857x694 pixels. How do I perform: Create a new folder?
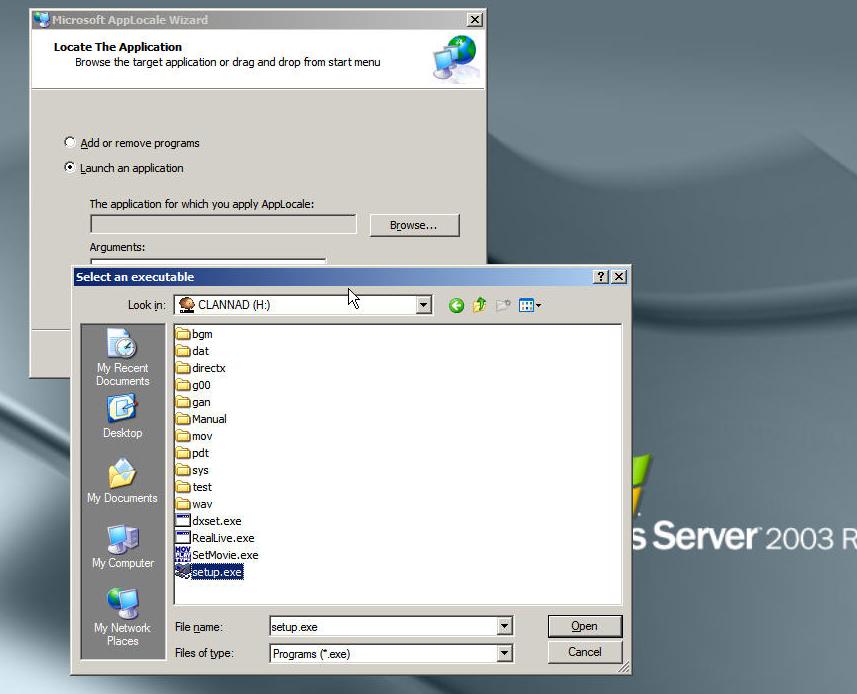pyautogui.click(x=503, y=305)
